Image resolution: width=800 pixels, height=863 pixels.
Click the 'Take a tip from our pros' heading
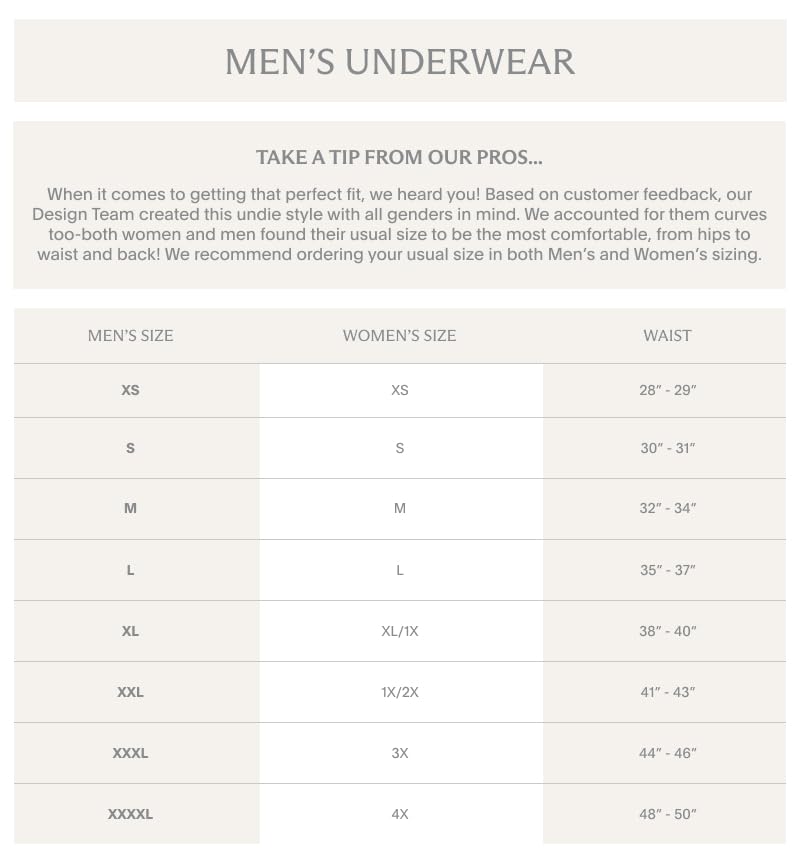pyautogui.click(x=400, y=158)
